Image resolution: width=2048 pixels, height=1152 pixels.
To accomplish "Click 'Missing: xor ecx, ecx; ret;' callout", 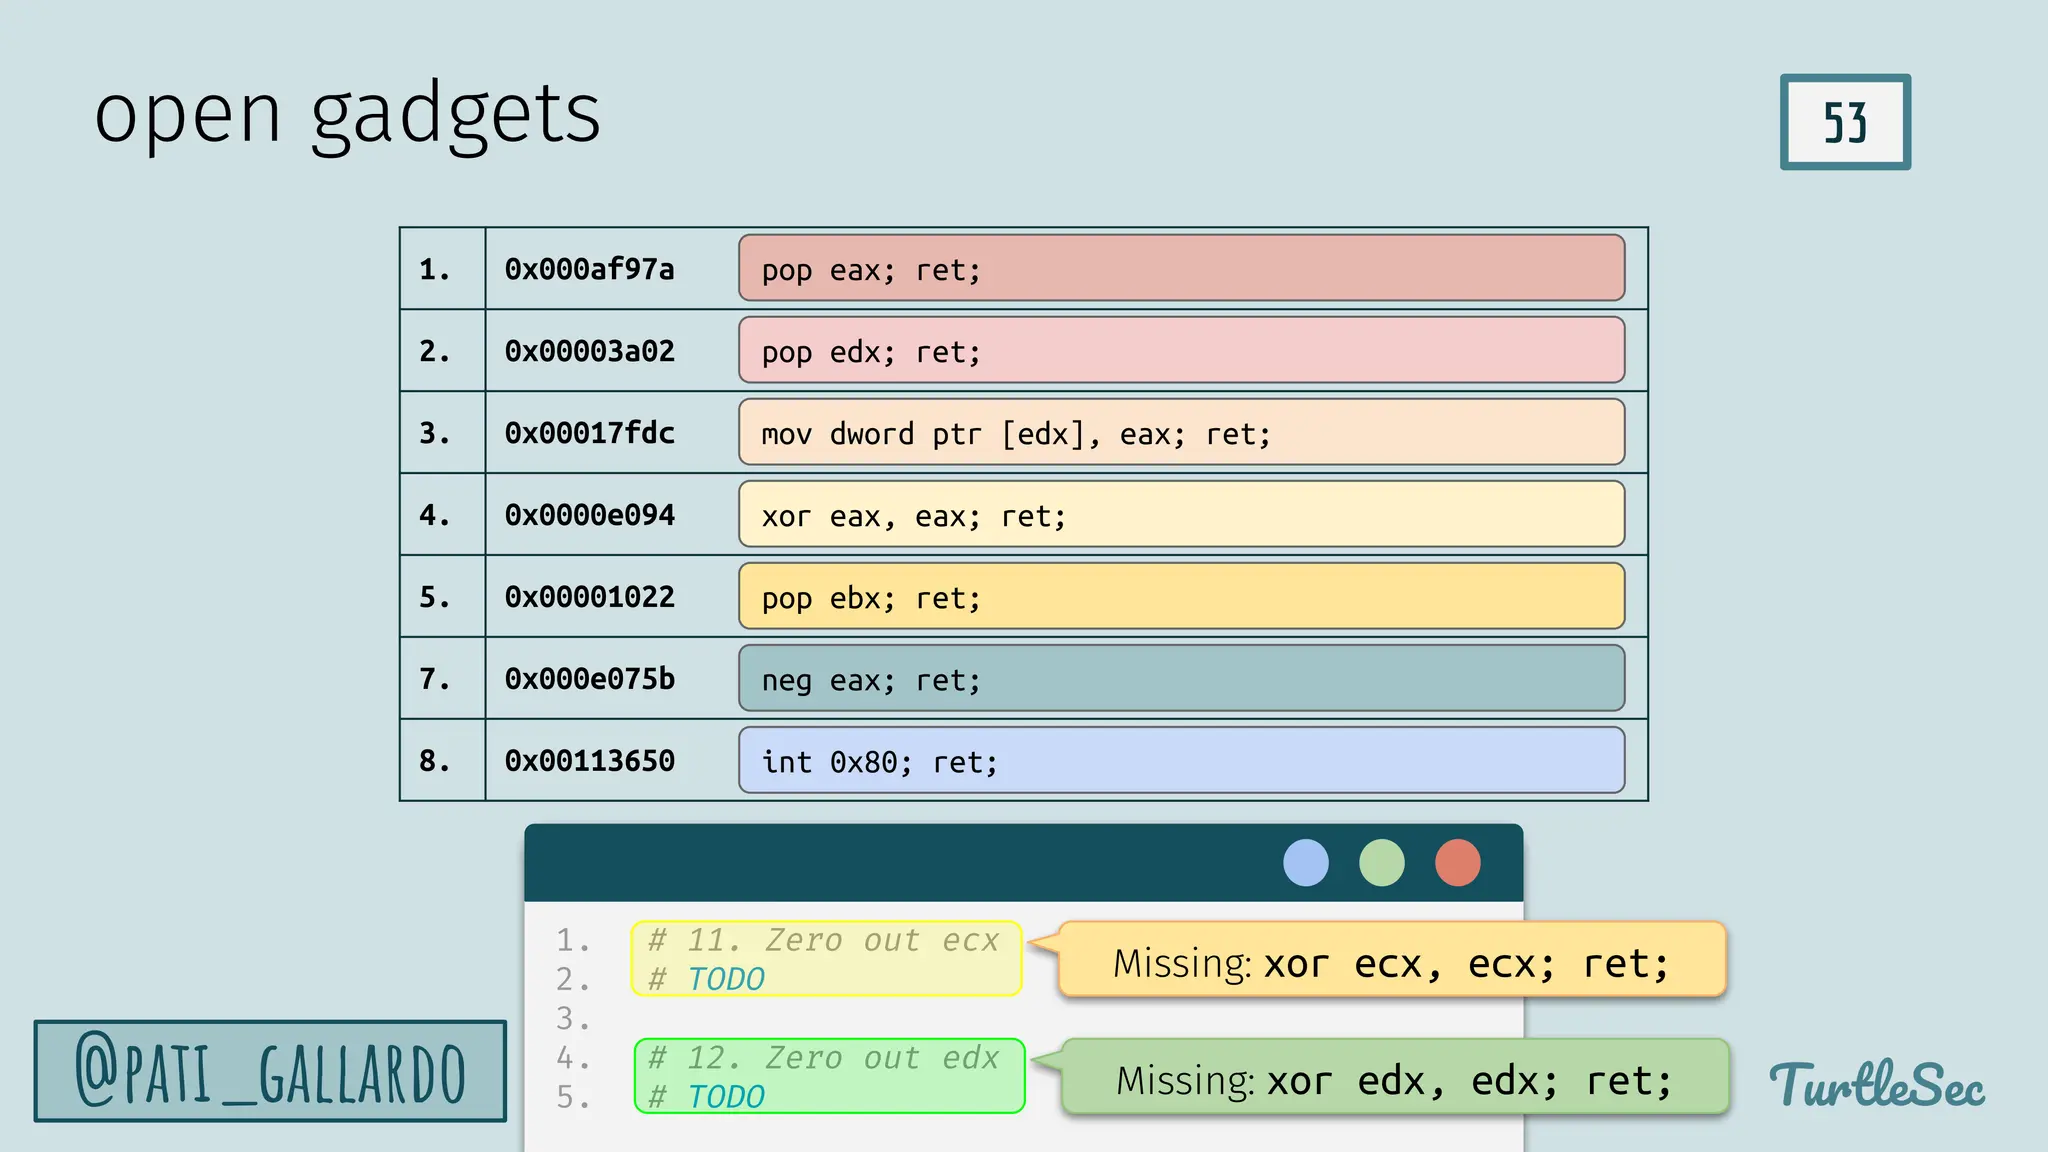I will point(1392,961).
